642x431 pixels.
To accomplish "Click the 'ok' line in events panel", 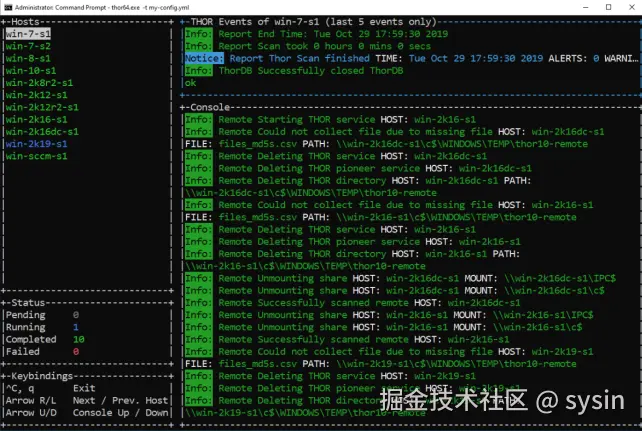I will pyautogui.click(x=190, y=83).
